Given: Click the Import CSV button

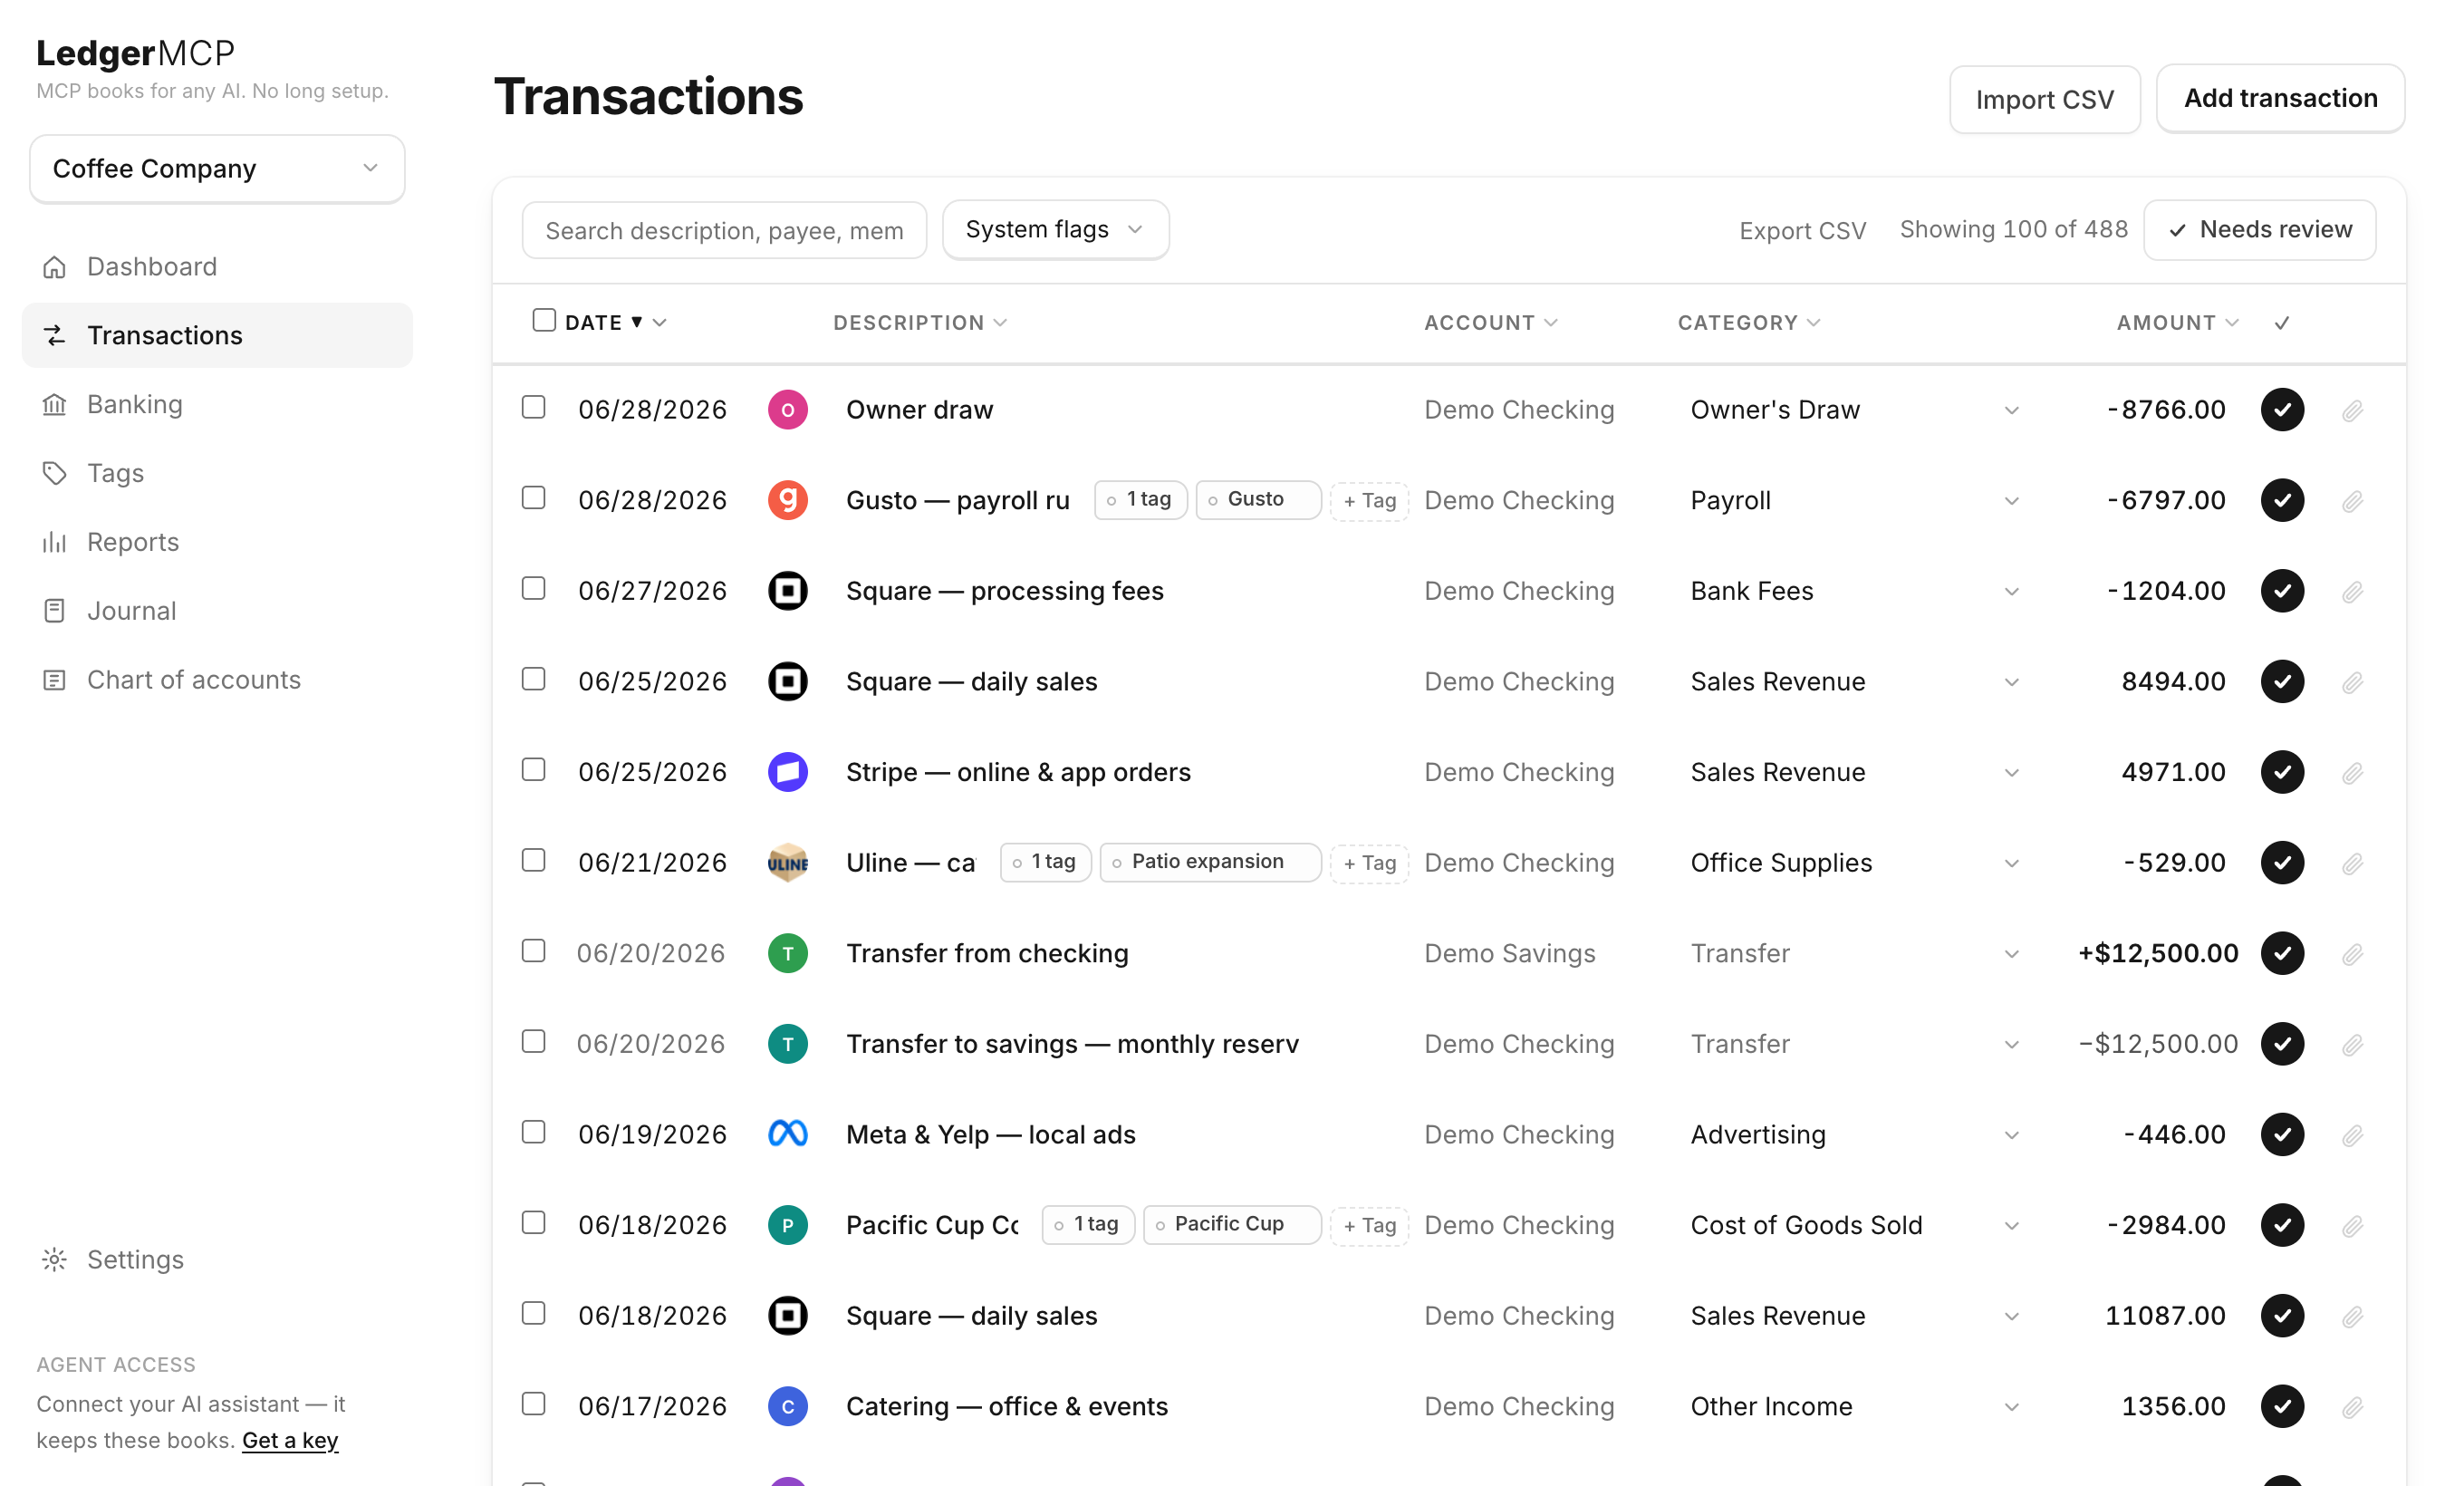Looking at the screenshot, I should click(x=2044, y=99).
